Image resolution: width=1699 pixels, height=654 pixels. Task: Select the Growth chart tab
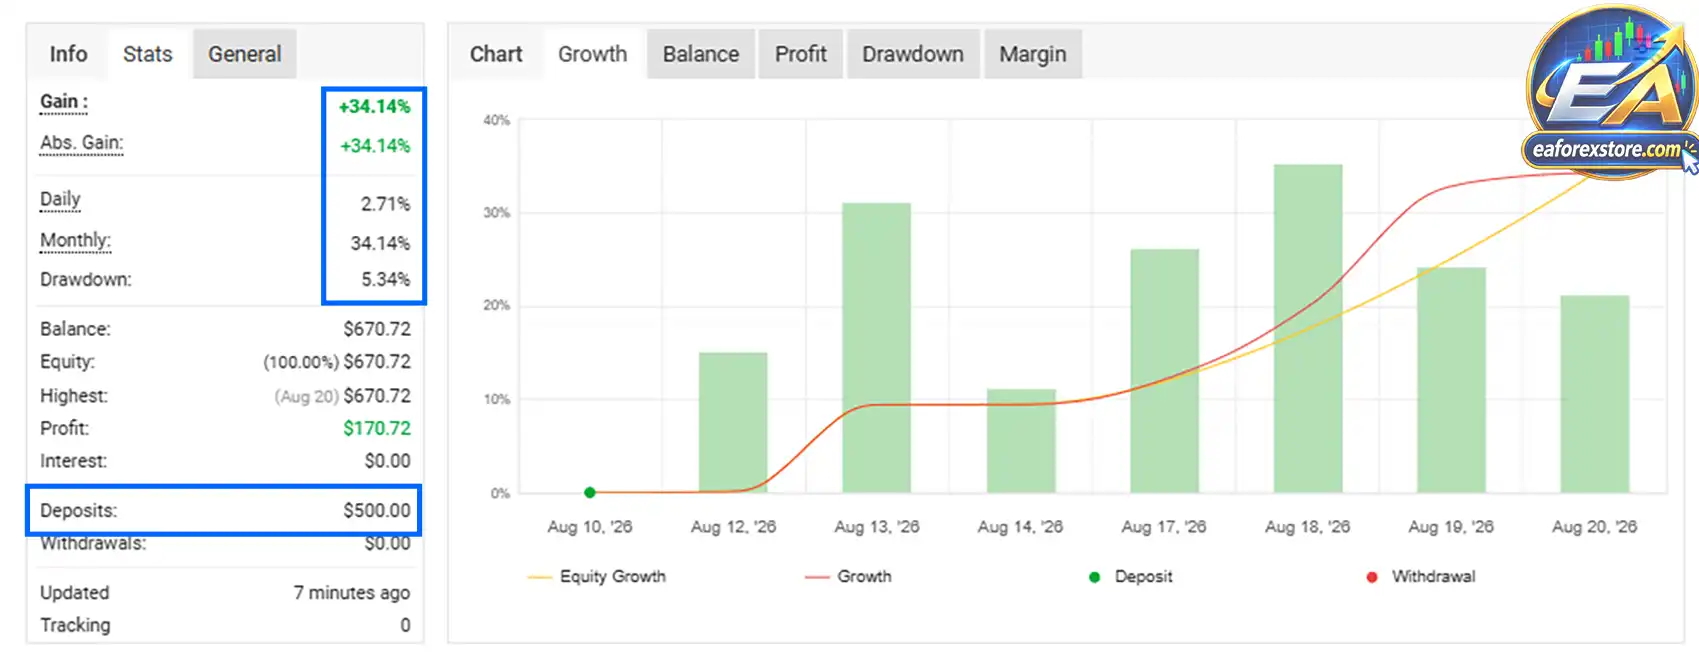[592, 54]
